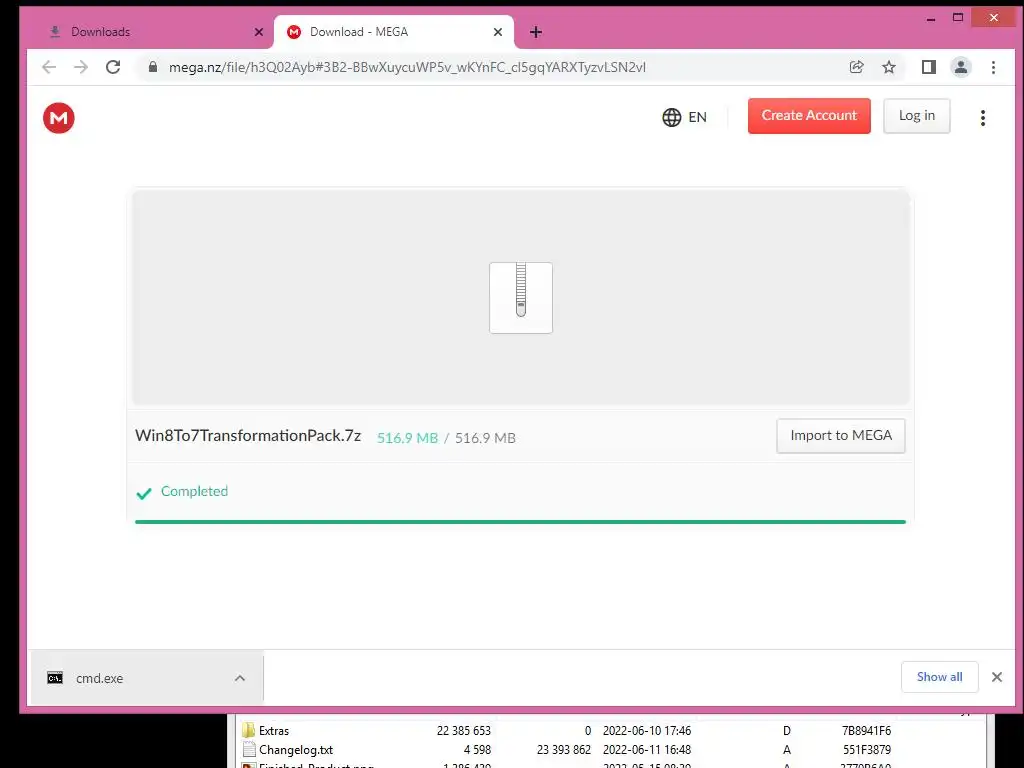Screen dimensions: 1024x768
Task: Go back with the browser back arrow
Action: point(49,67)
